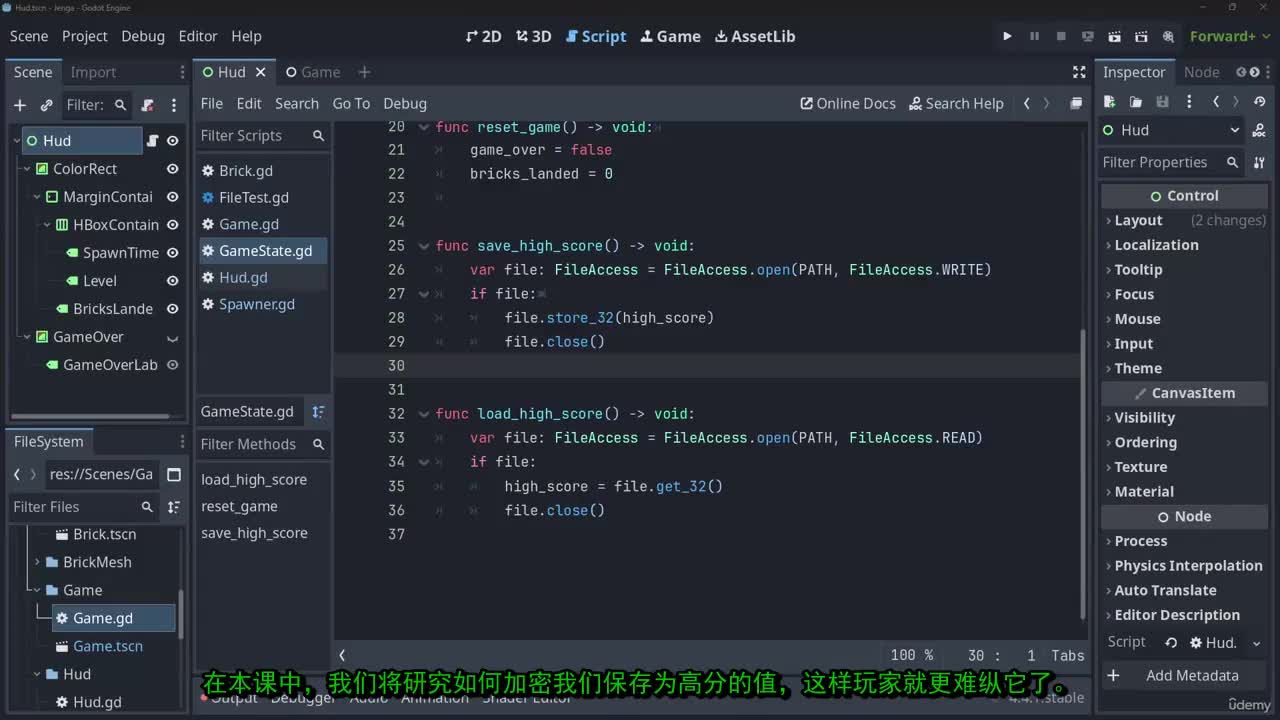Expand the Visibility property group
This screenshot has width=1280, height=720.
click(1144, 417)
